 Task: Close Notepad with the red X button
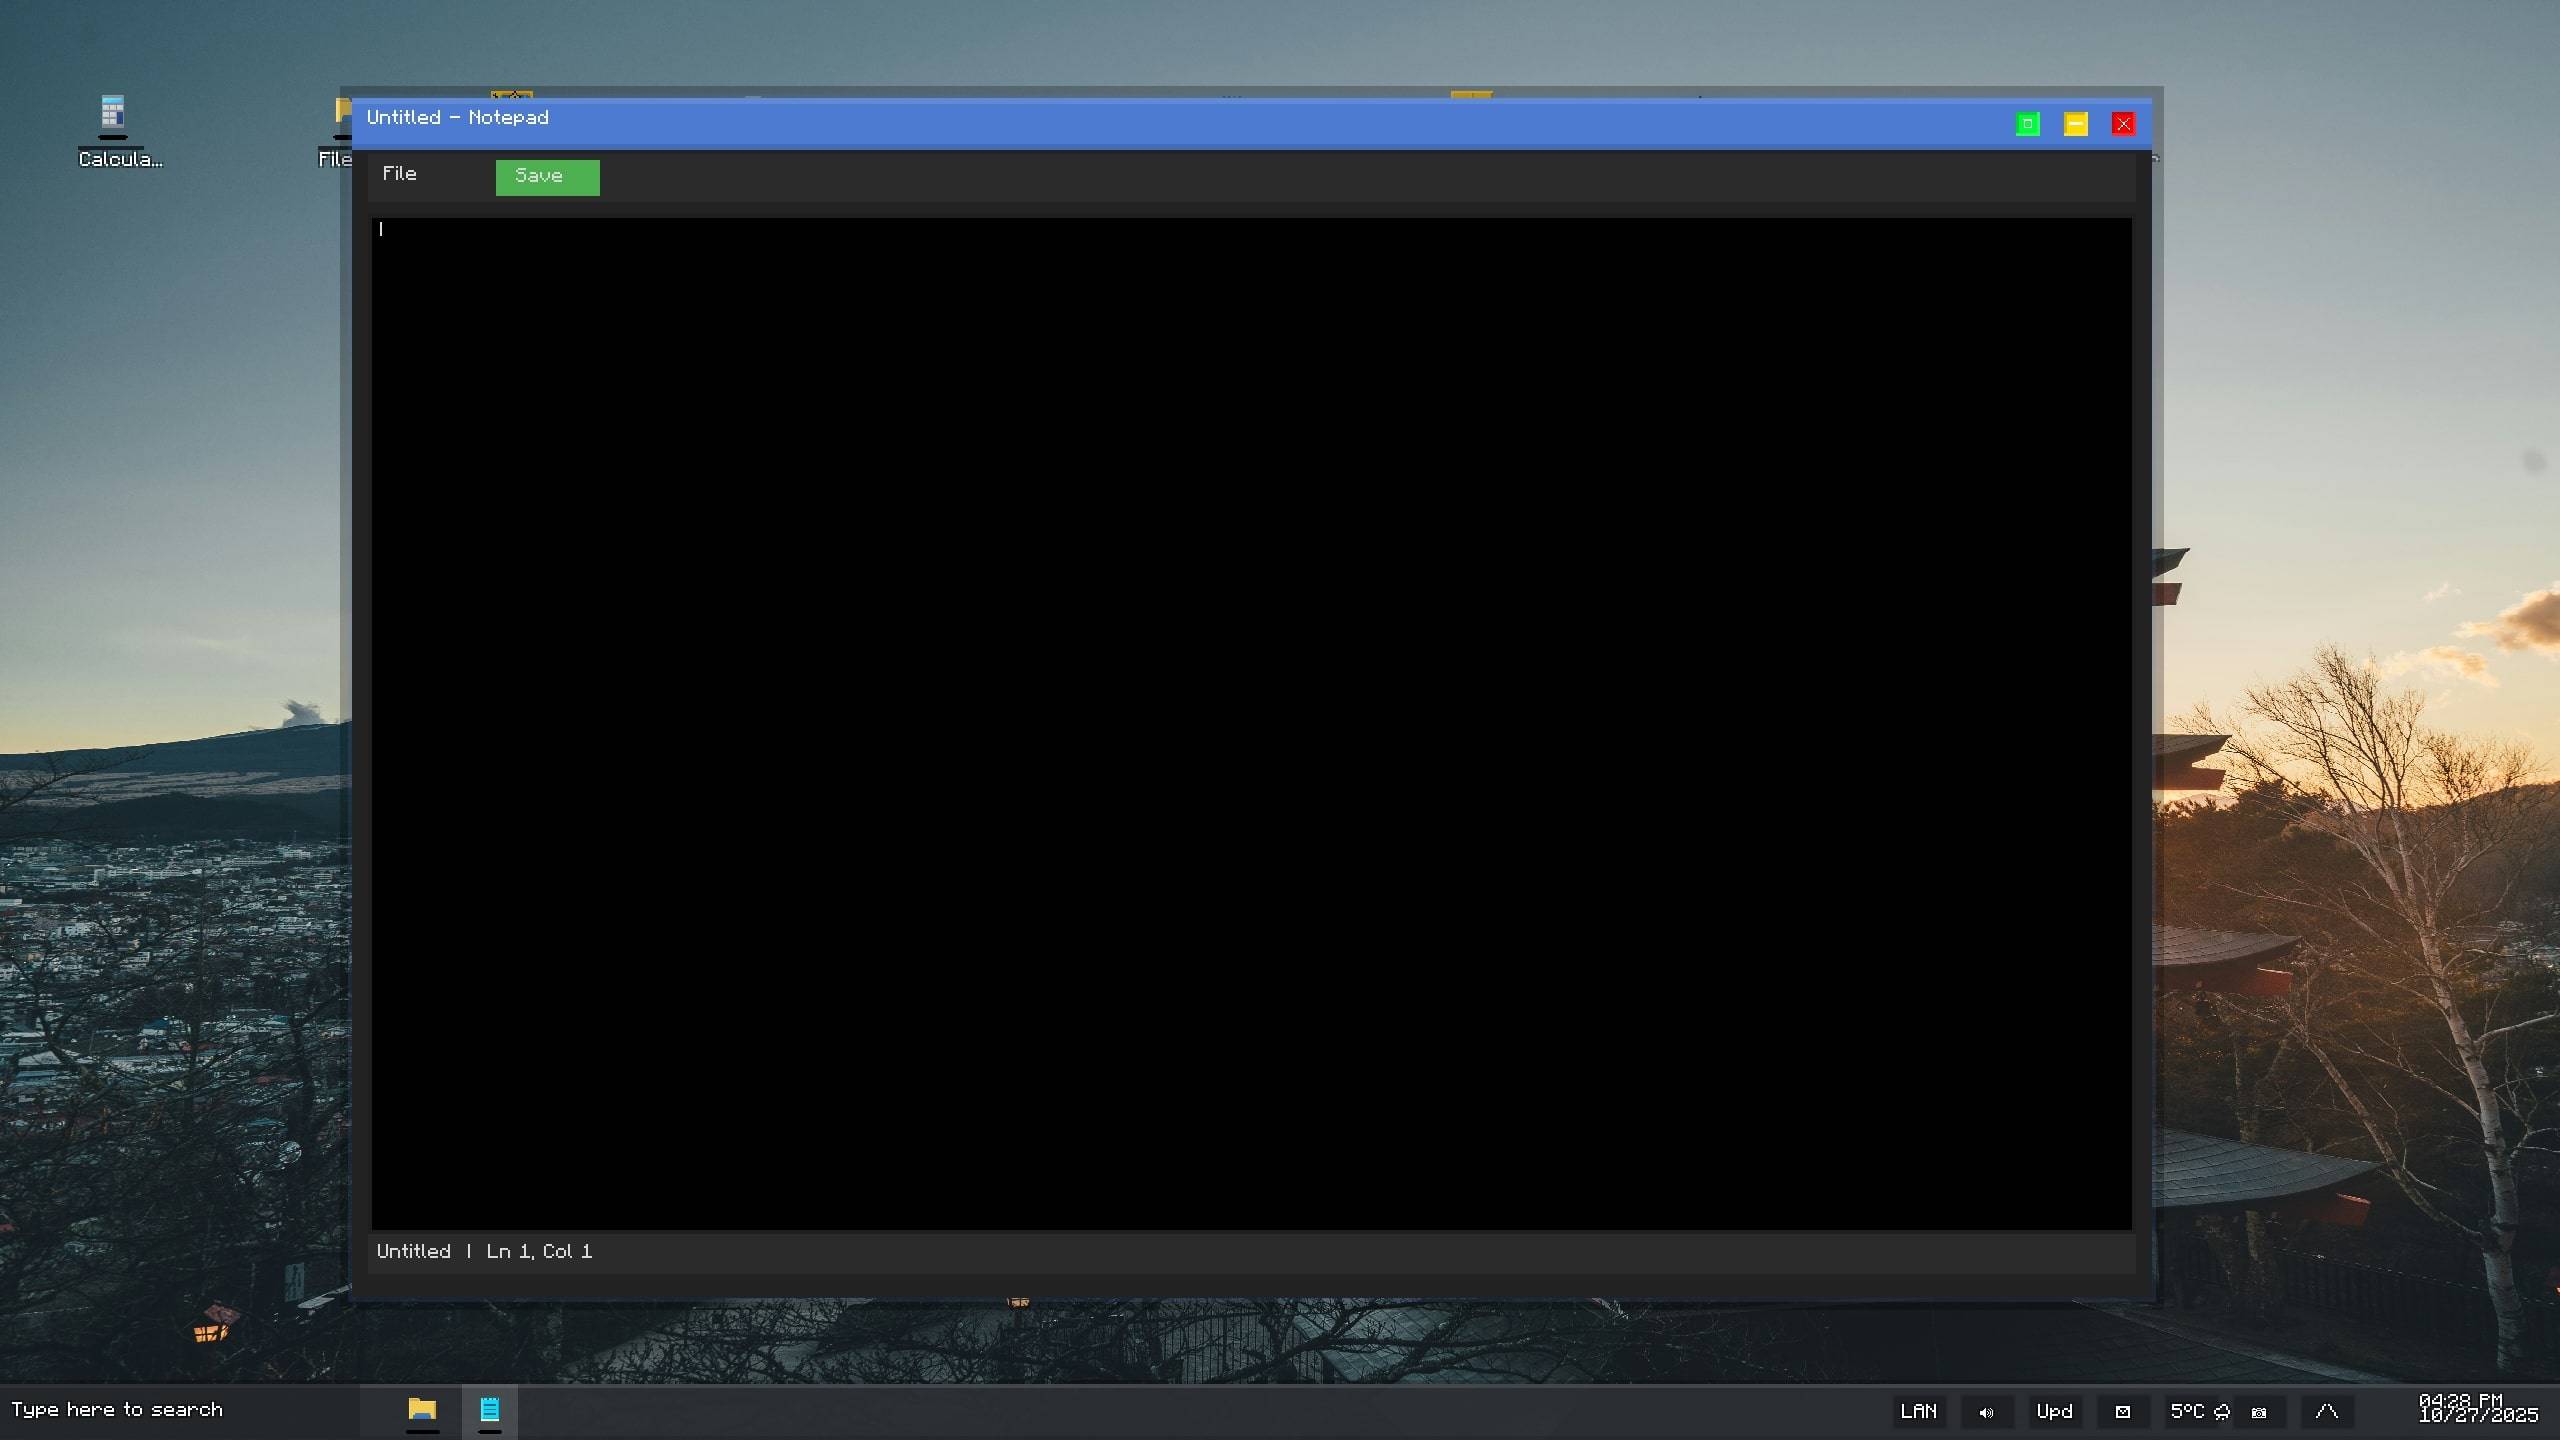(2123, 124)
